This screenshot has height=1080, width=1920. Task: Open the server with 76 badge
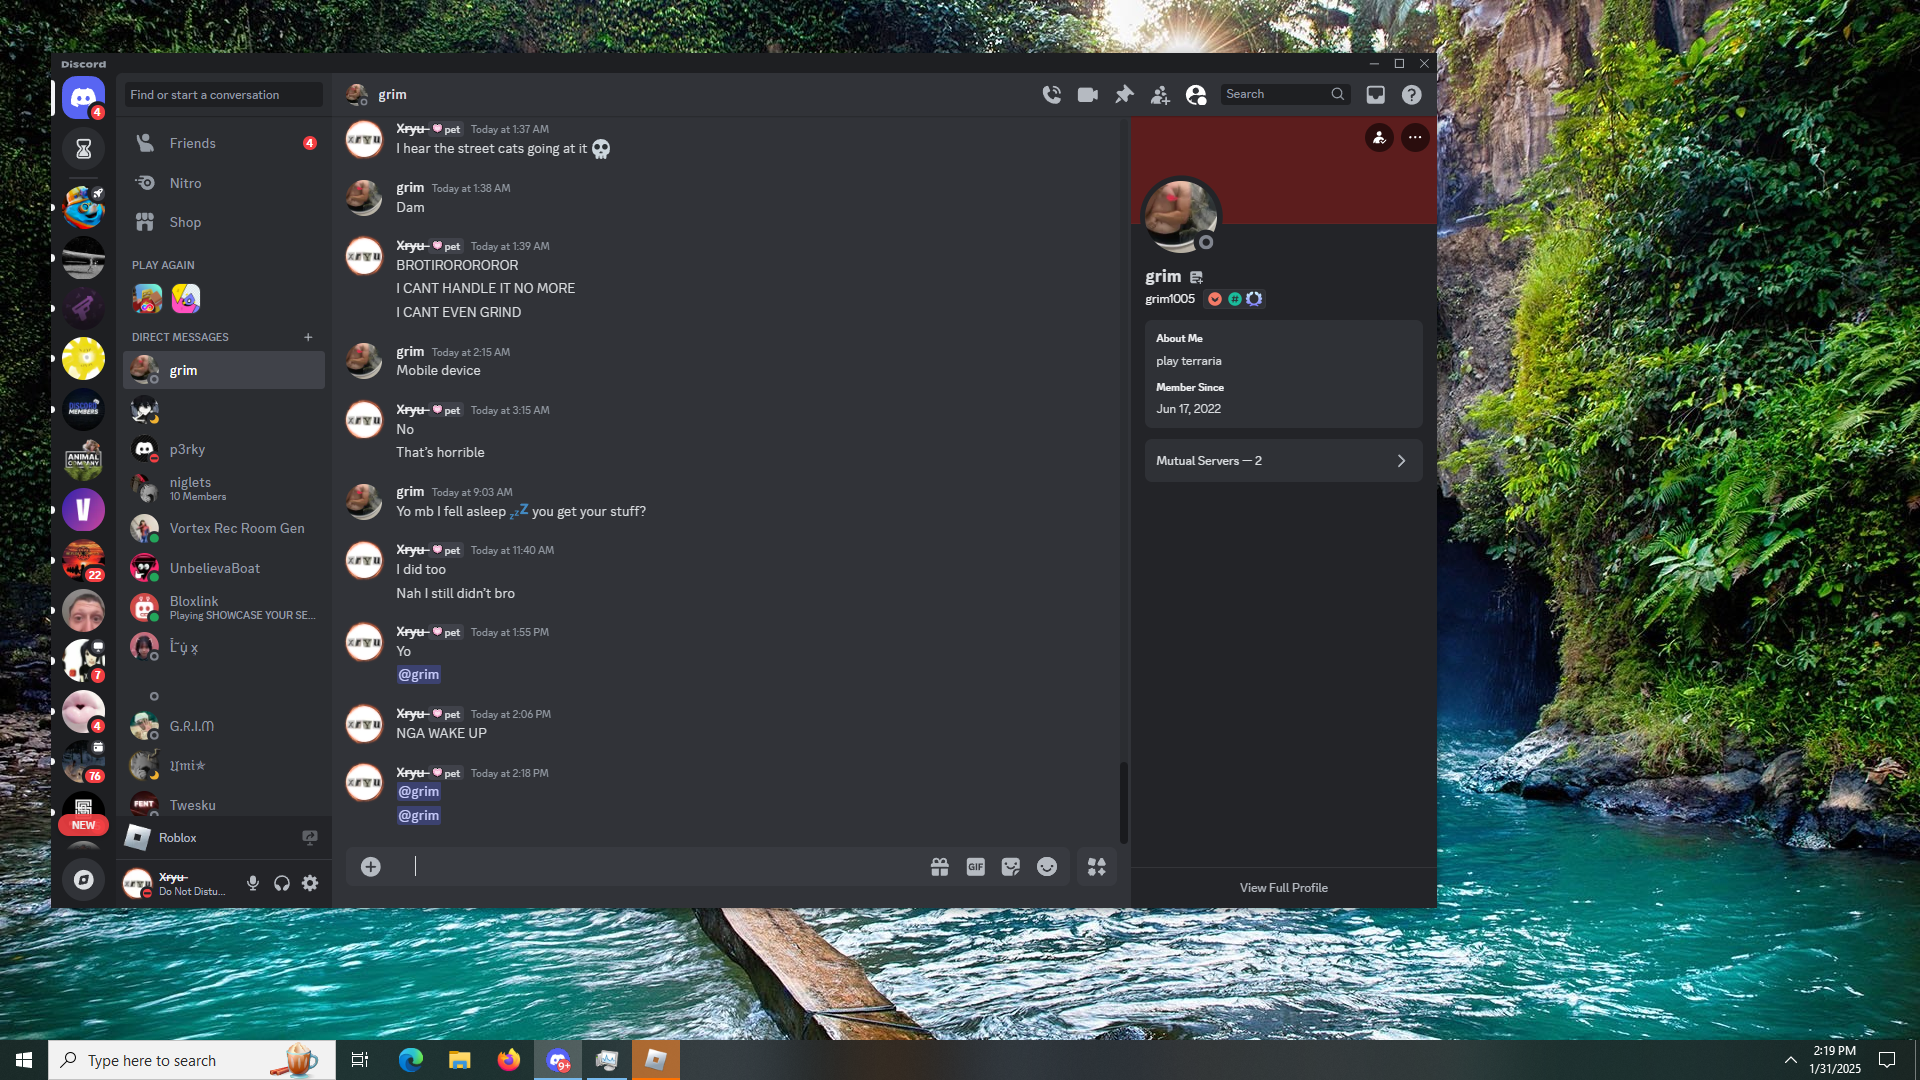coord(83,762)
